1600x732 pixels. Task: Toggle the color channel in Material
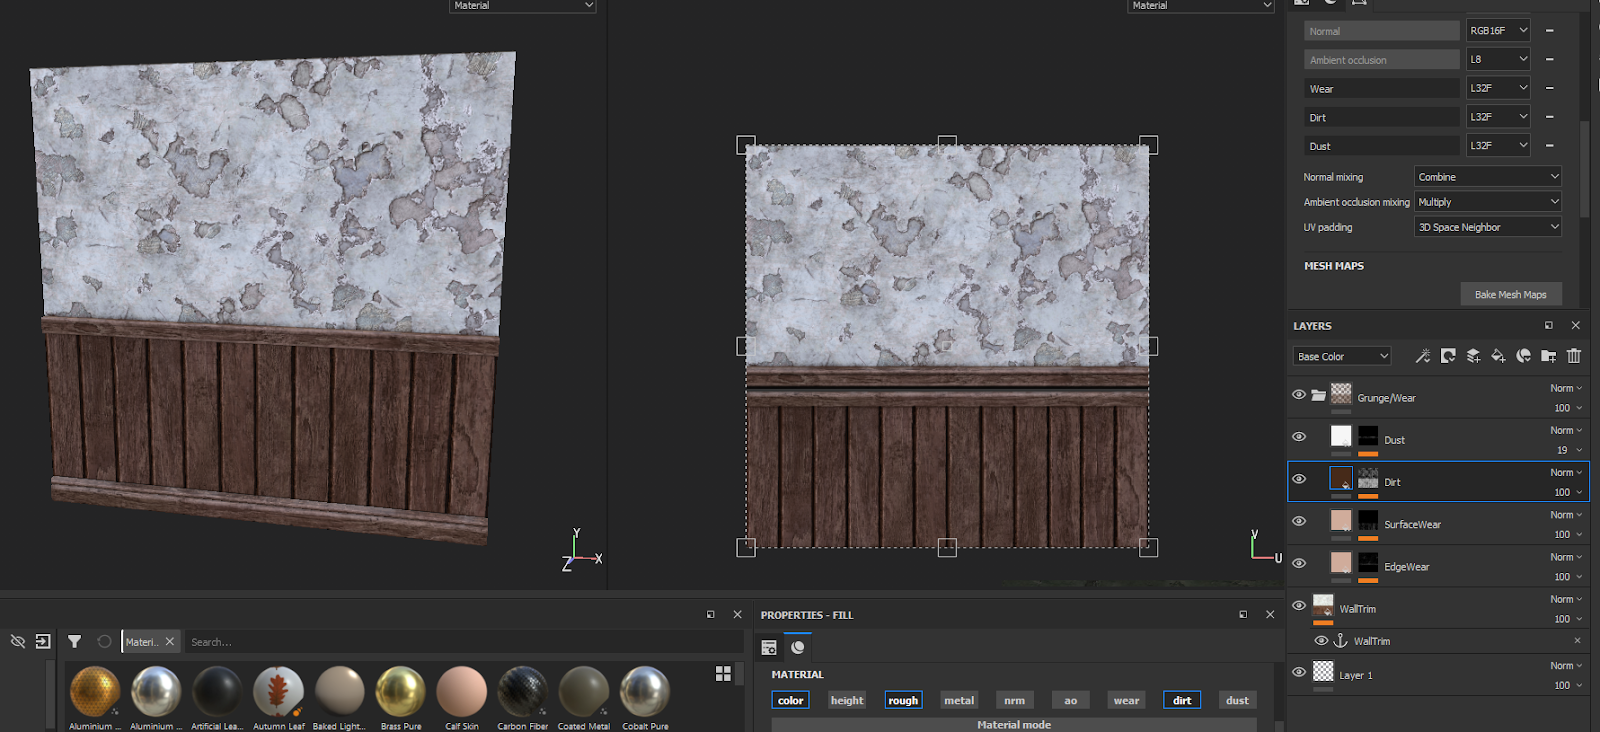coord(790,700)
